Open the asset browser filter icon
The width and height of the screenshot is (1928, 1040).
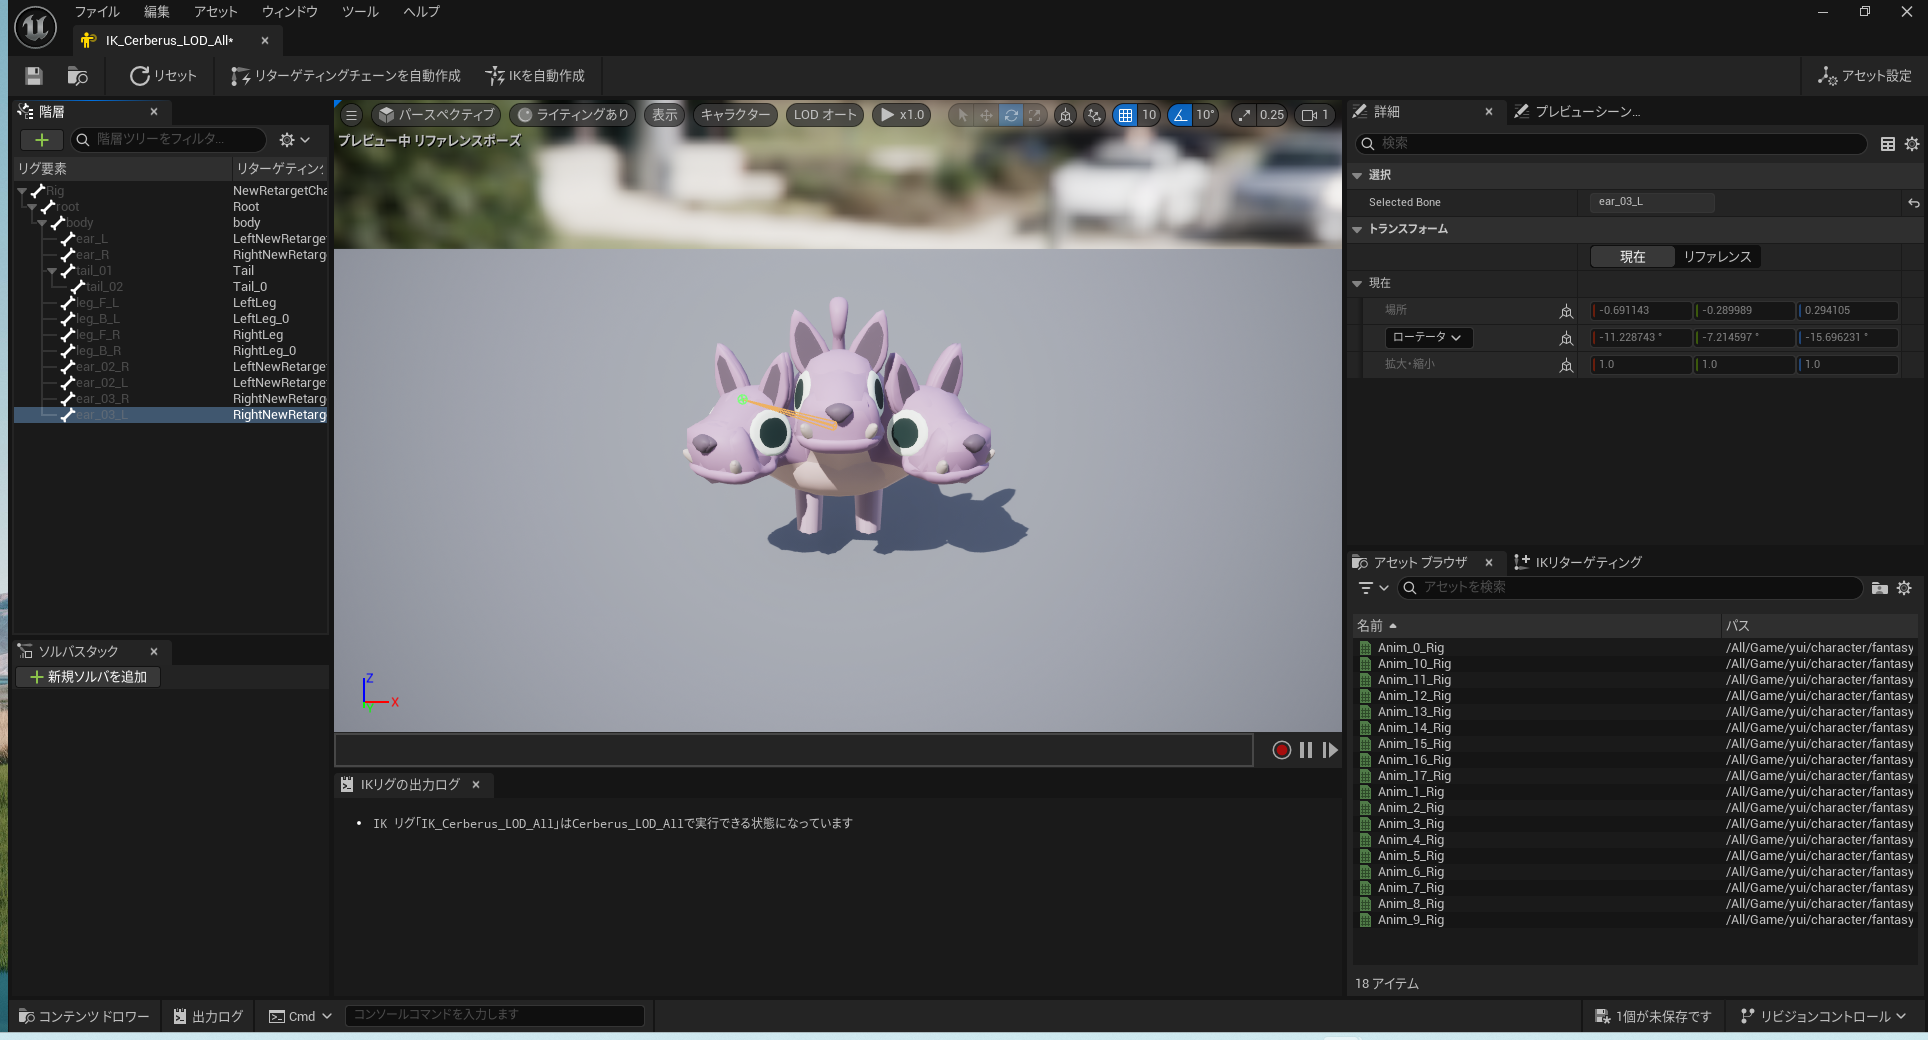(x=1372, y=588)
